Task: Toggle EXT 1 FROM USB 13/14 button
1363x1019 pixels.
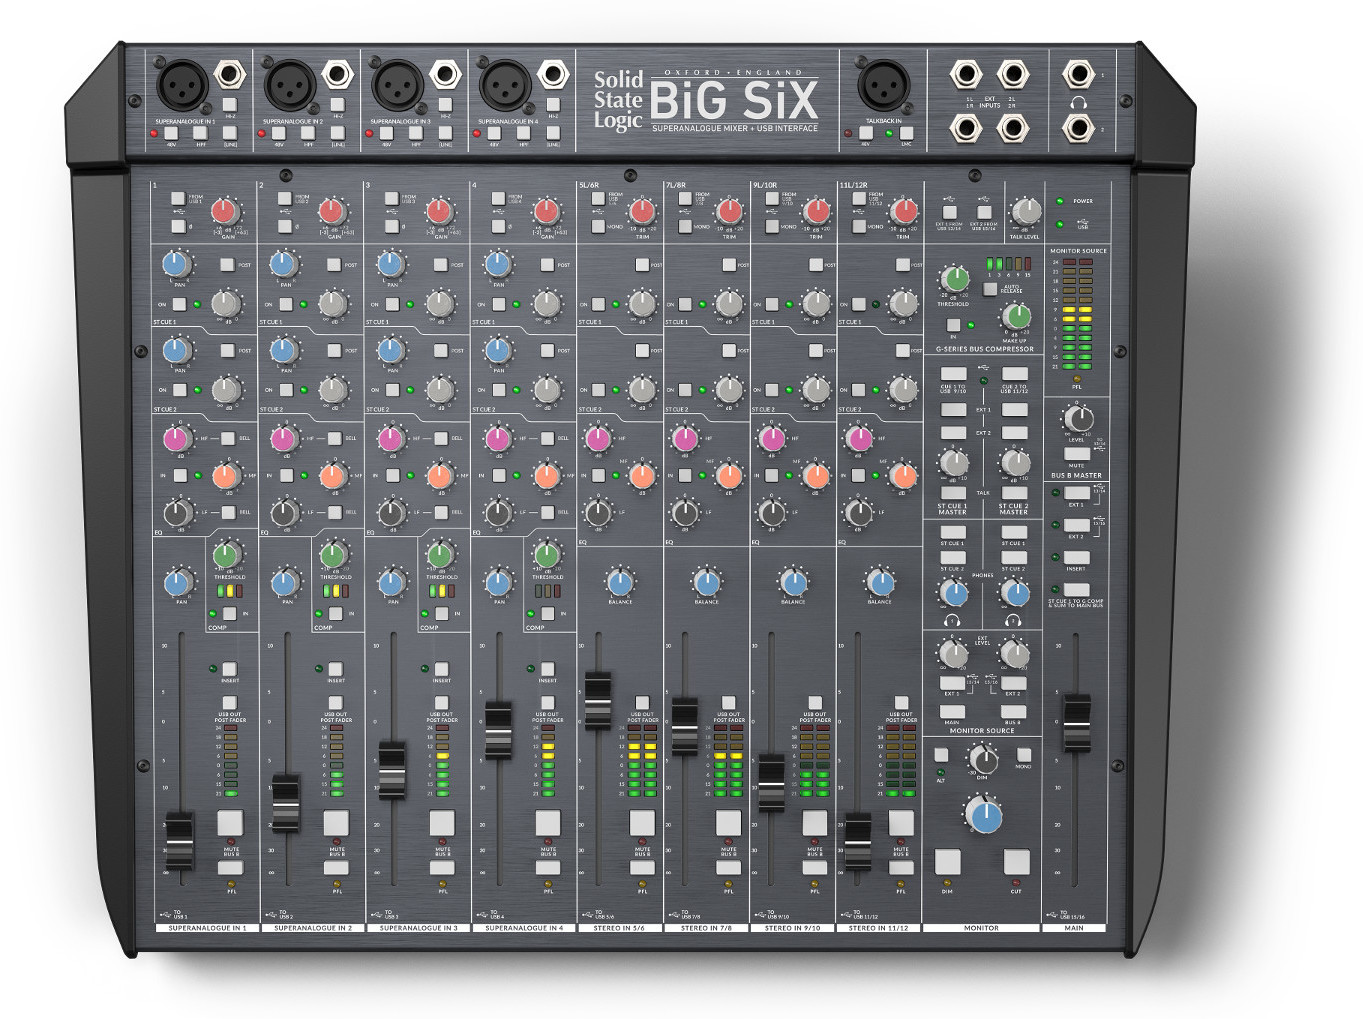Action: click(949, 212)
